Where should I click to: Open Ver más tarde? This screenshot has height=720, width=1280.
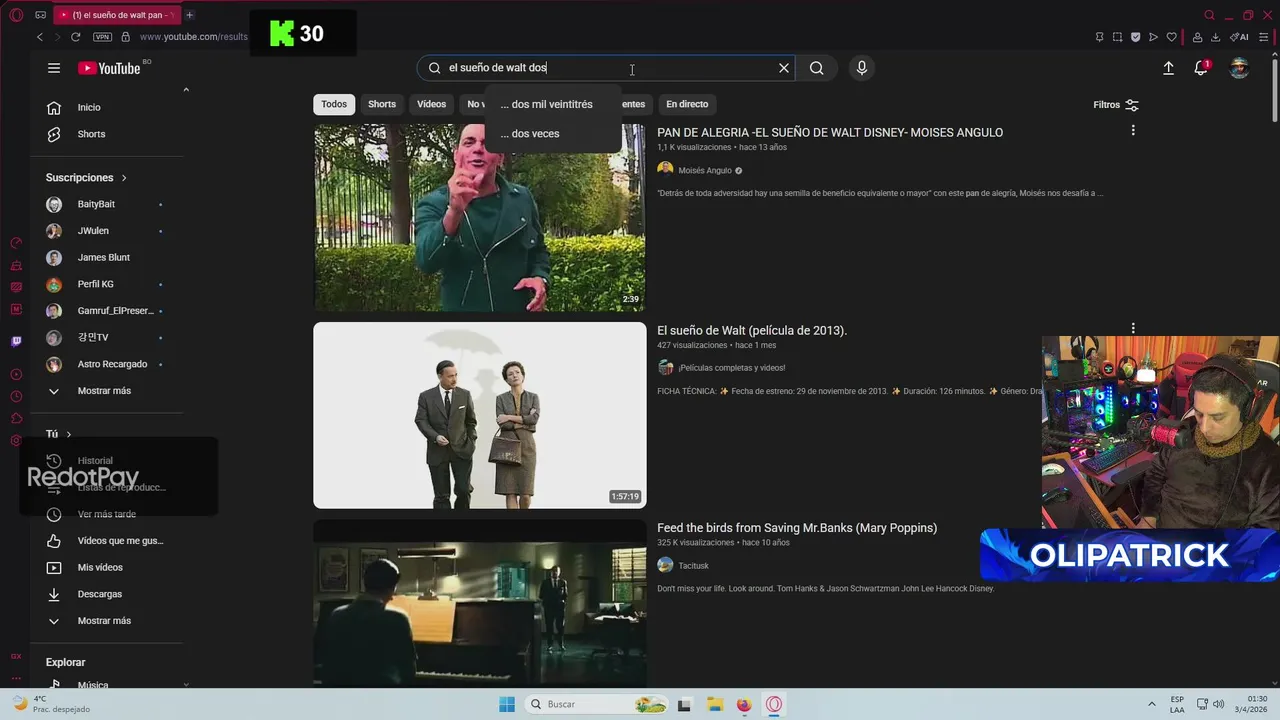tap(106, 514)
